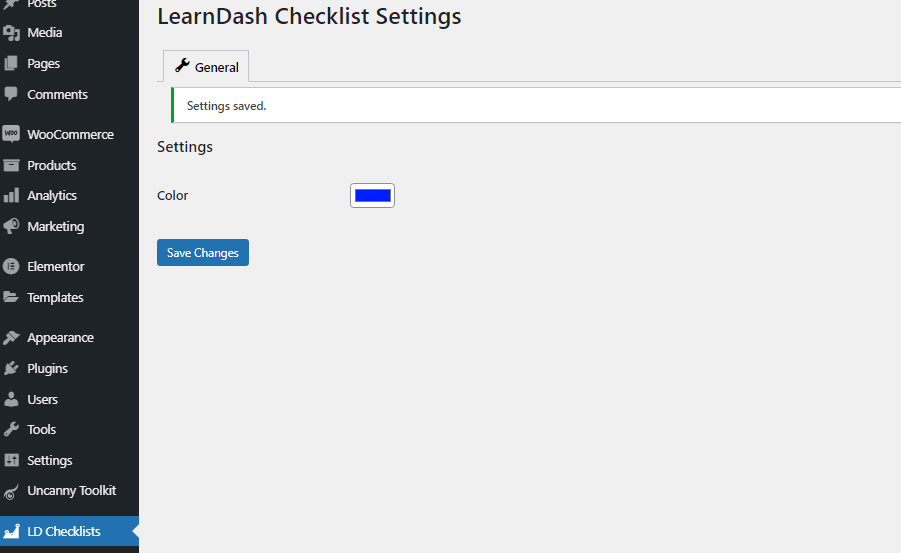901x553 pixels.
Task: Click the Products archive box icon
Action: point(11,166)
